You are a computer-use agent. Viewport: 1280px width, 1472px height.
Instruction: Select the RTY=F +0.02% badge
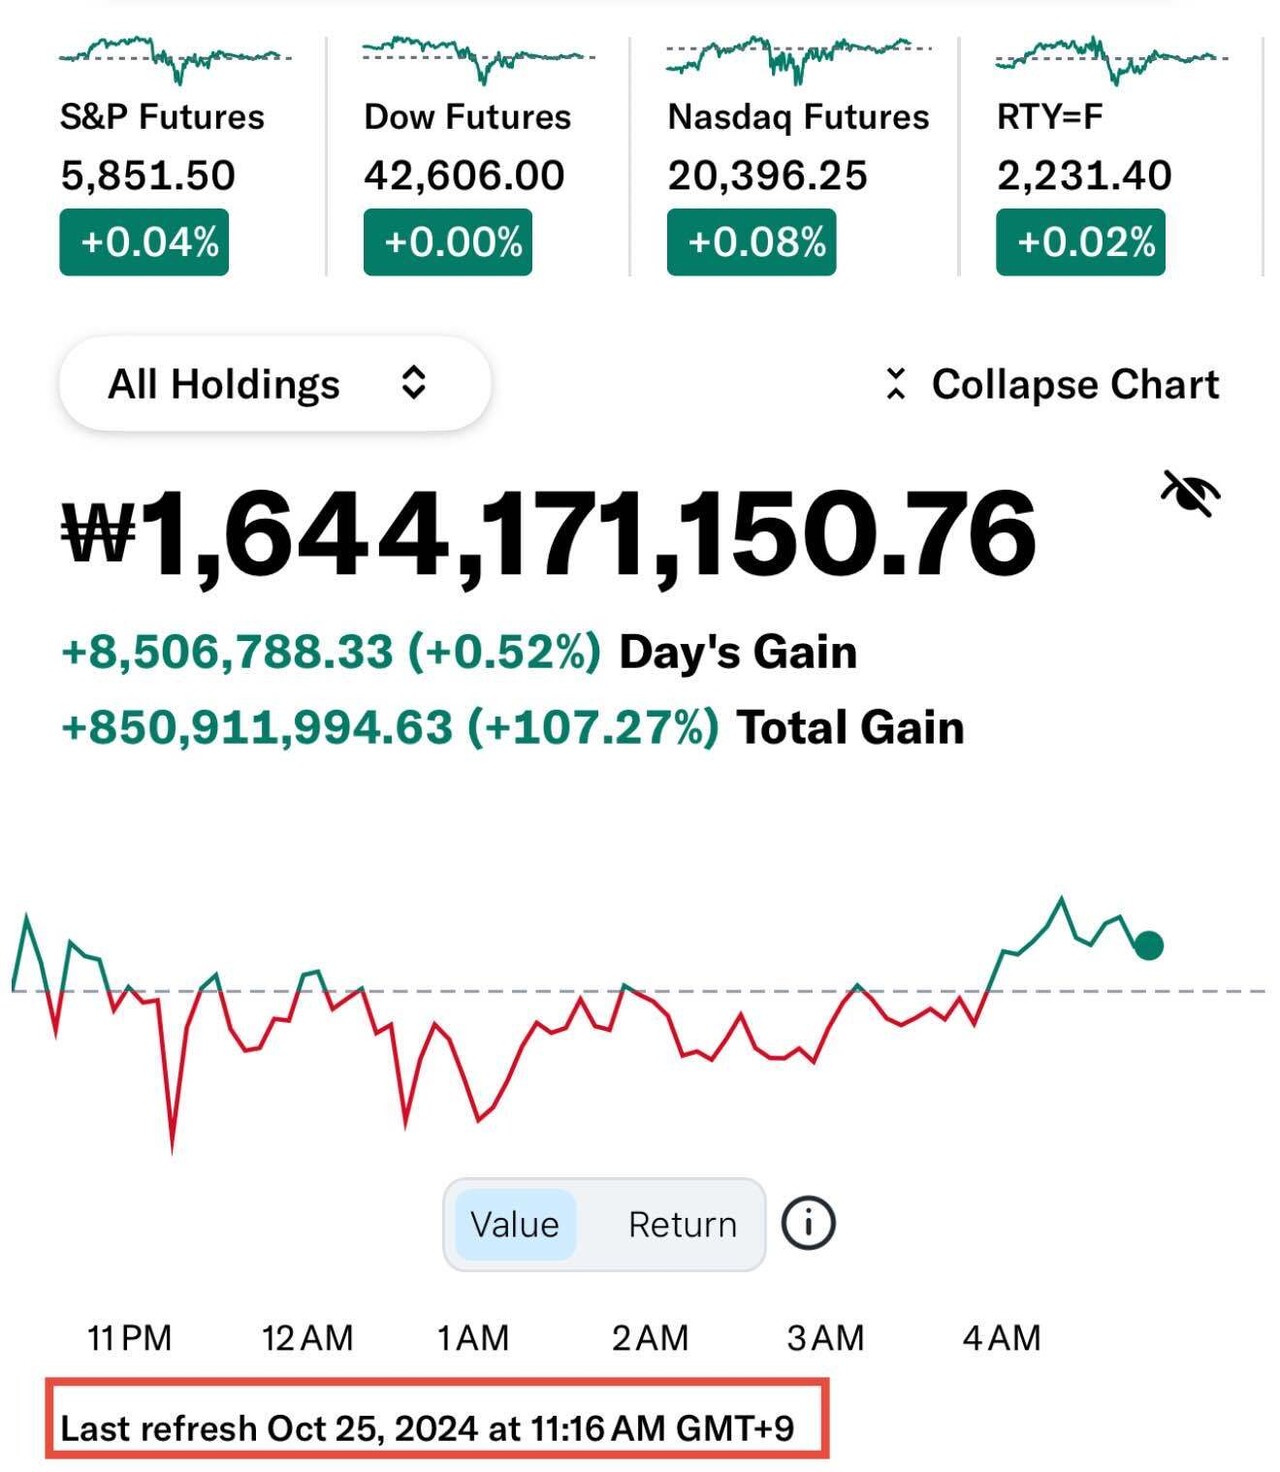tap(1081, 242)
